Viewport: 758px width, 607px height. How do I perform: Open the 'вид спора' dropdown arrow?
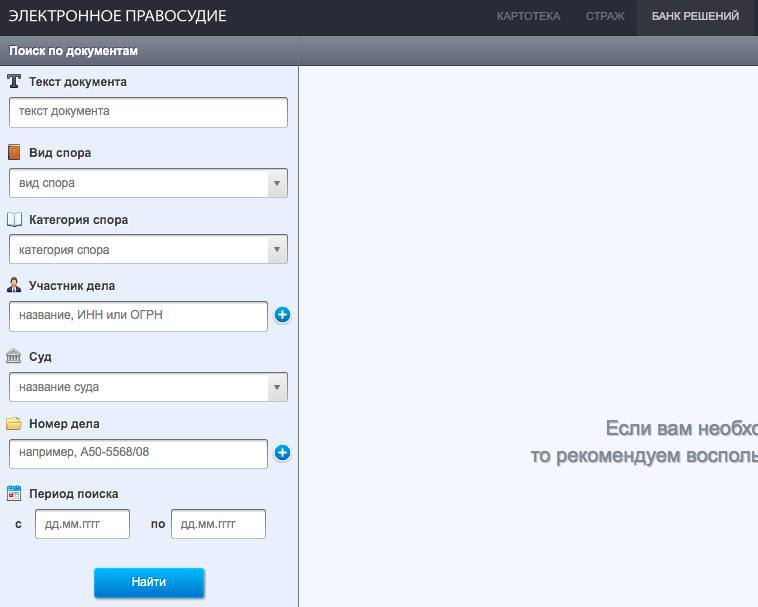[x=277, y=183]
